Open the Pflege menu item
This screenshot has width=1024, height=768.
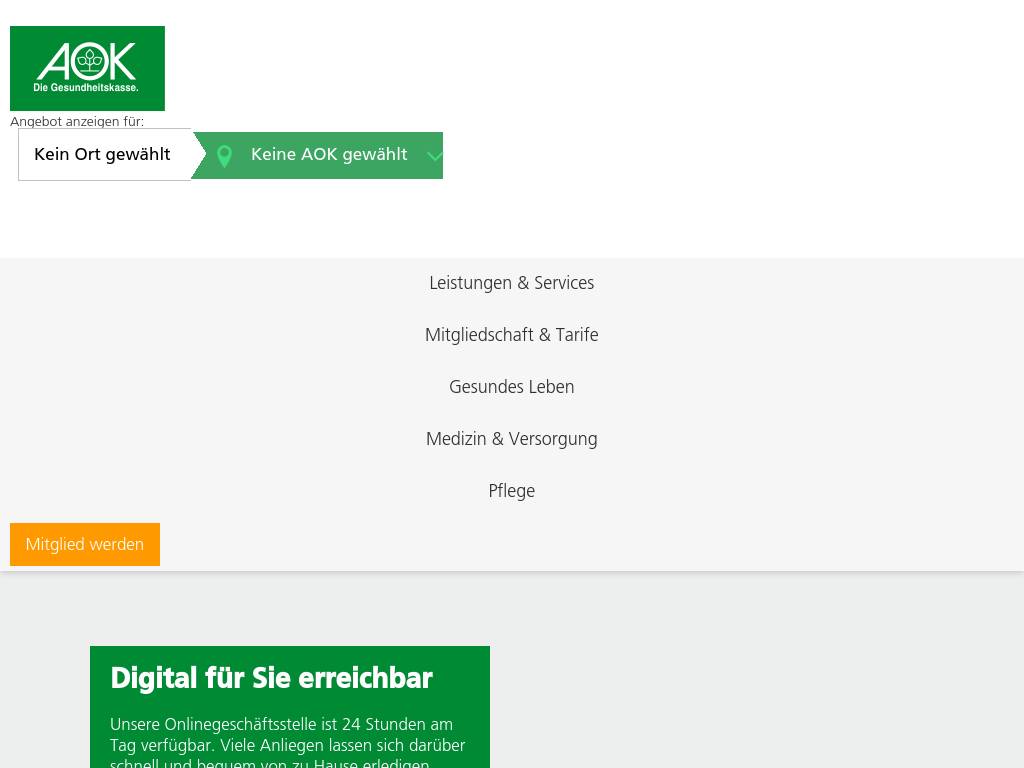(x=511, y=491)
